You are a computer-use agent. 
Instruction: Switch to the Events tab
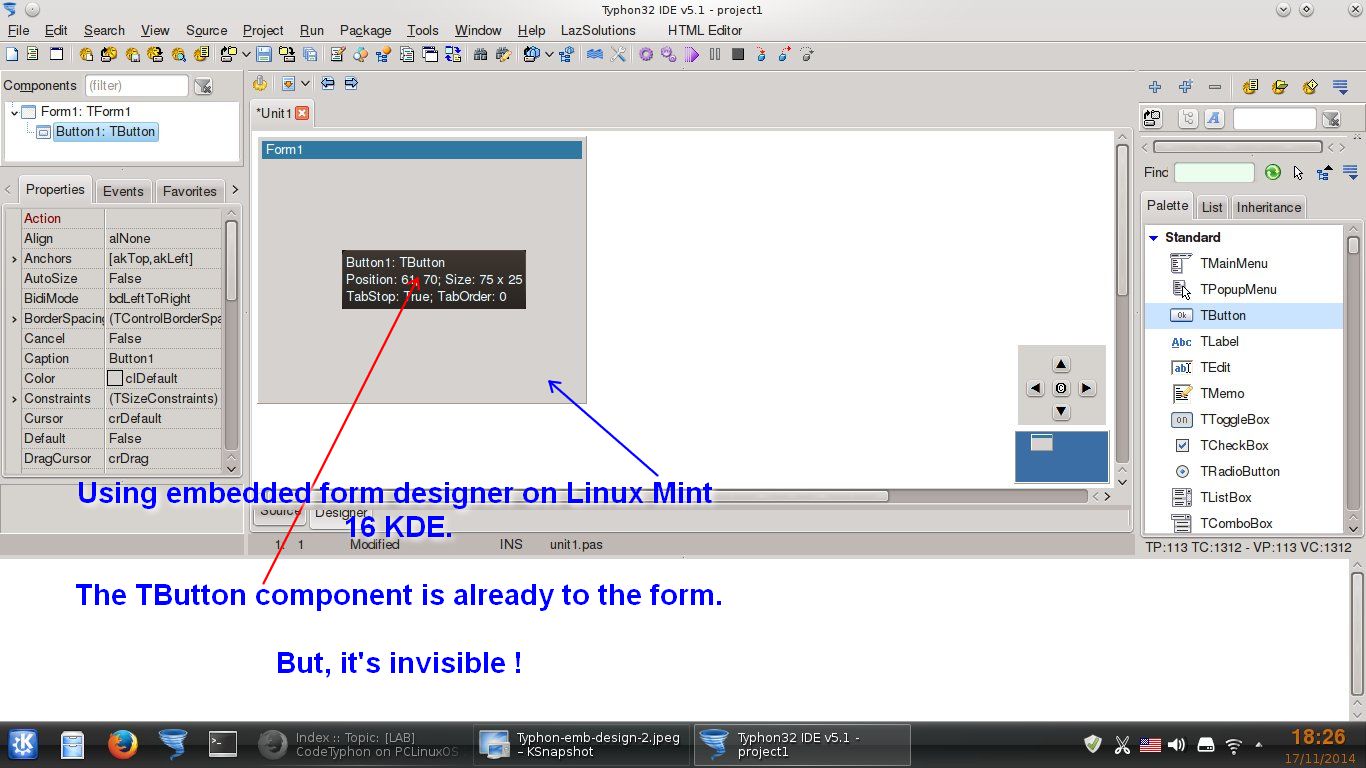(x=123, y=191)
